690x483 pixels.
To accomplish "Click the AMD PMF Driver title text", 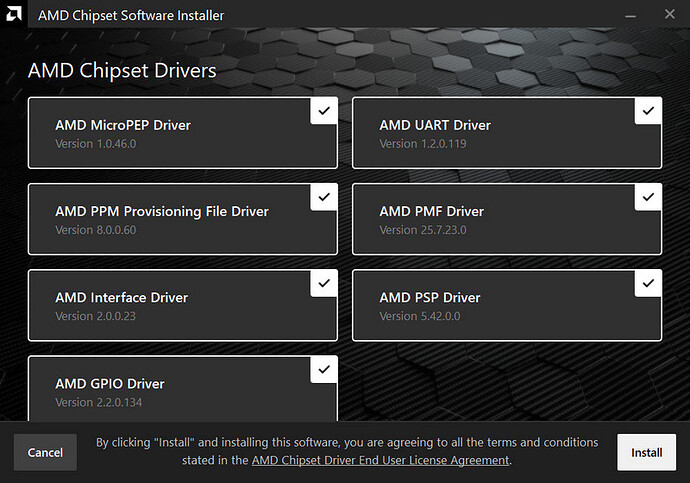I will 431,212.
